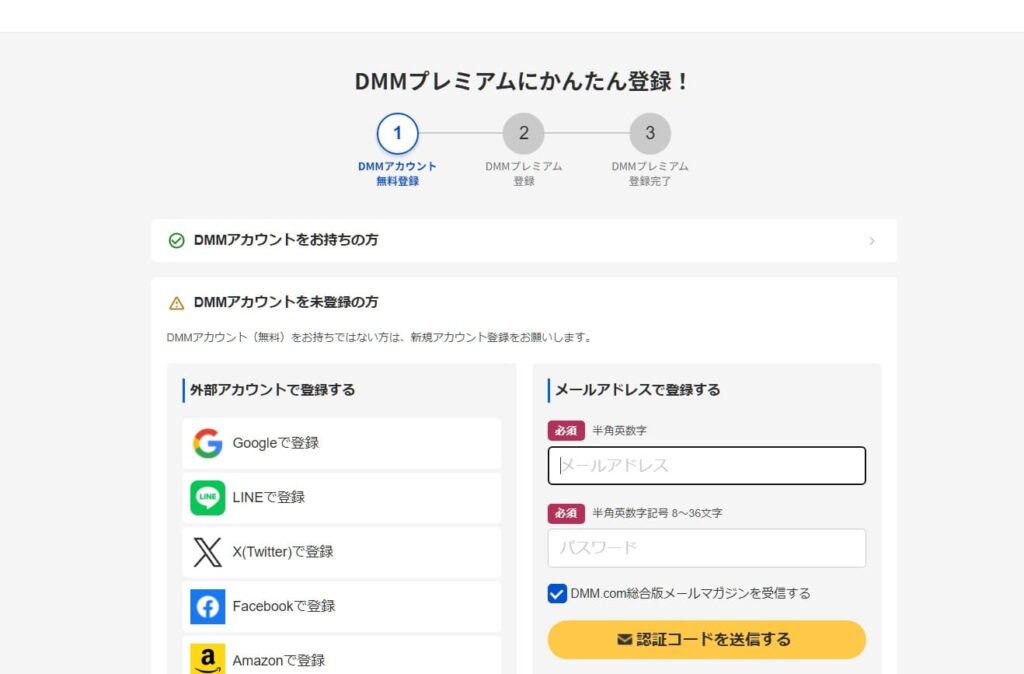Screen dimensions: 1024x674
Task: Click the メールアドレスで登録する section title
Action: point(637,390)
